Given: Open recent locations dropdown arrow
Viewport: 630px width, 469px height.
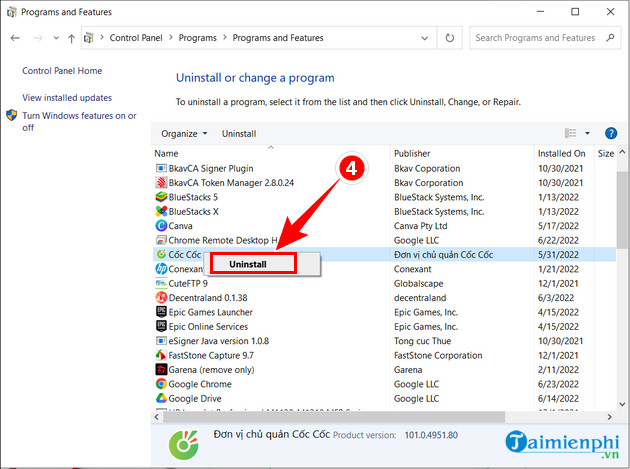Looking at the screenshot, I should (56, 38).
